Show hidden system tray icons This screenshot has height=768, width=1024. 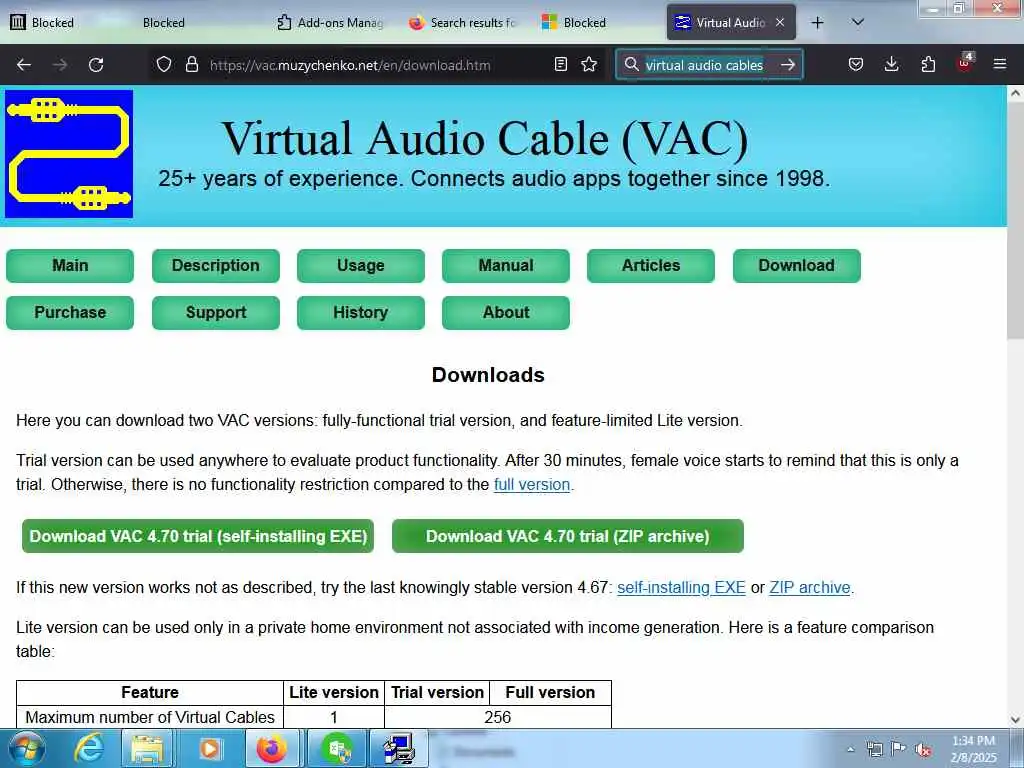point(850,750)
